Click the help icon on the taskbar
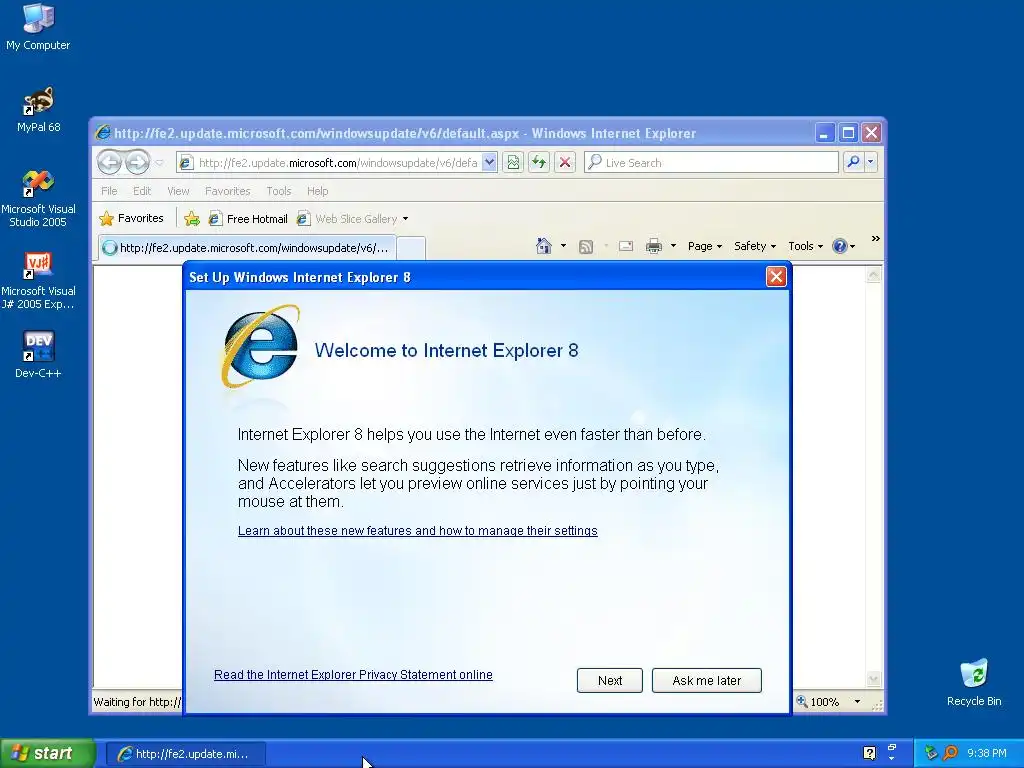 [869, 753]
